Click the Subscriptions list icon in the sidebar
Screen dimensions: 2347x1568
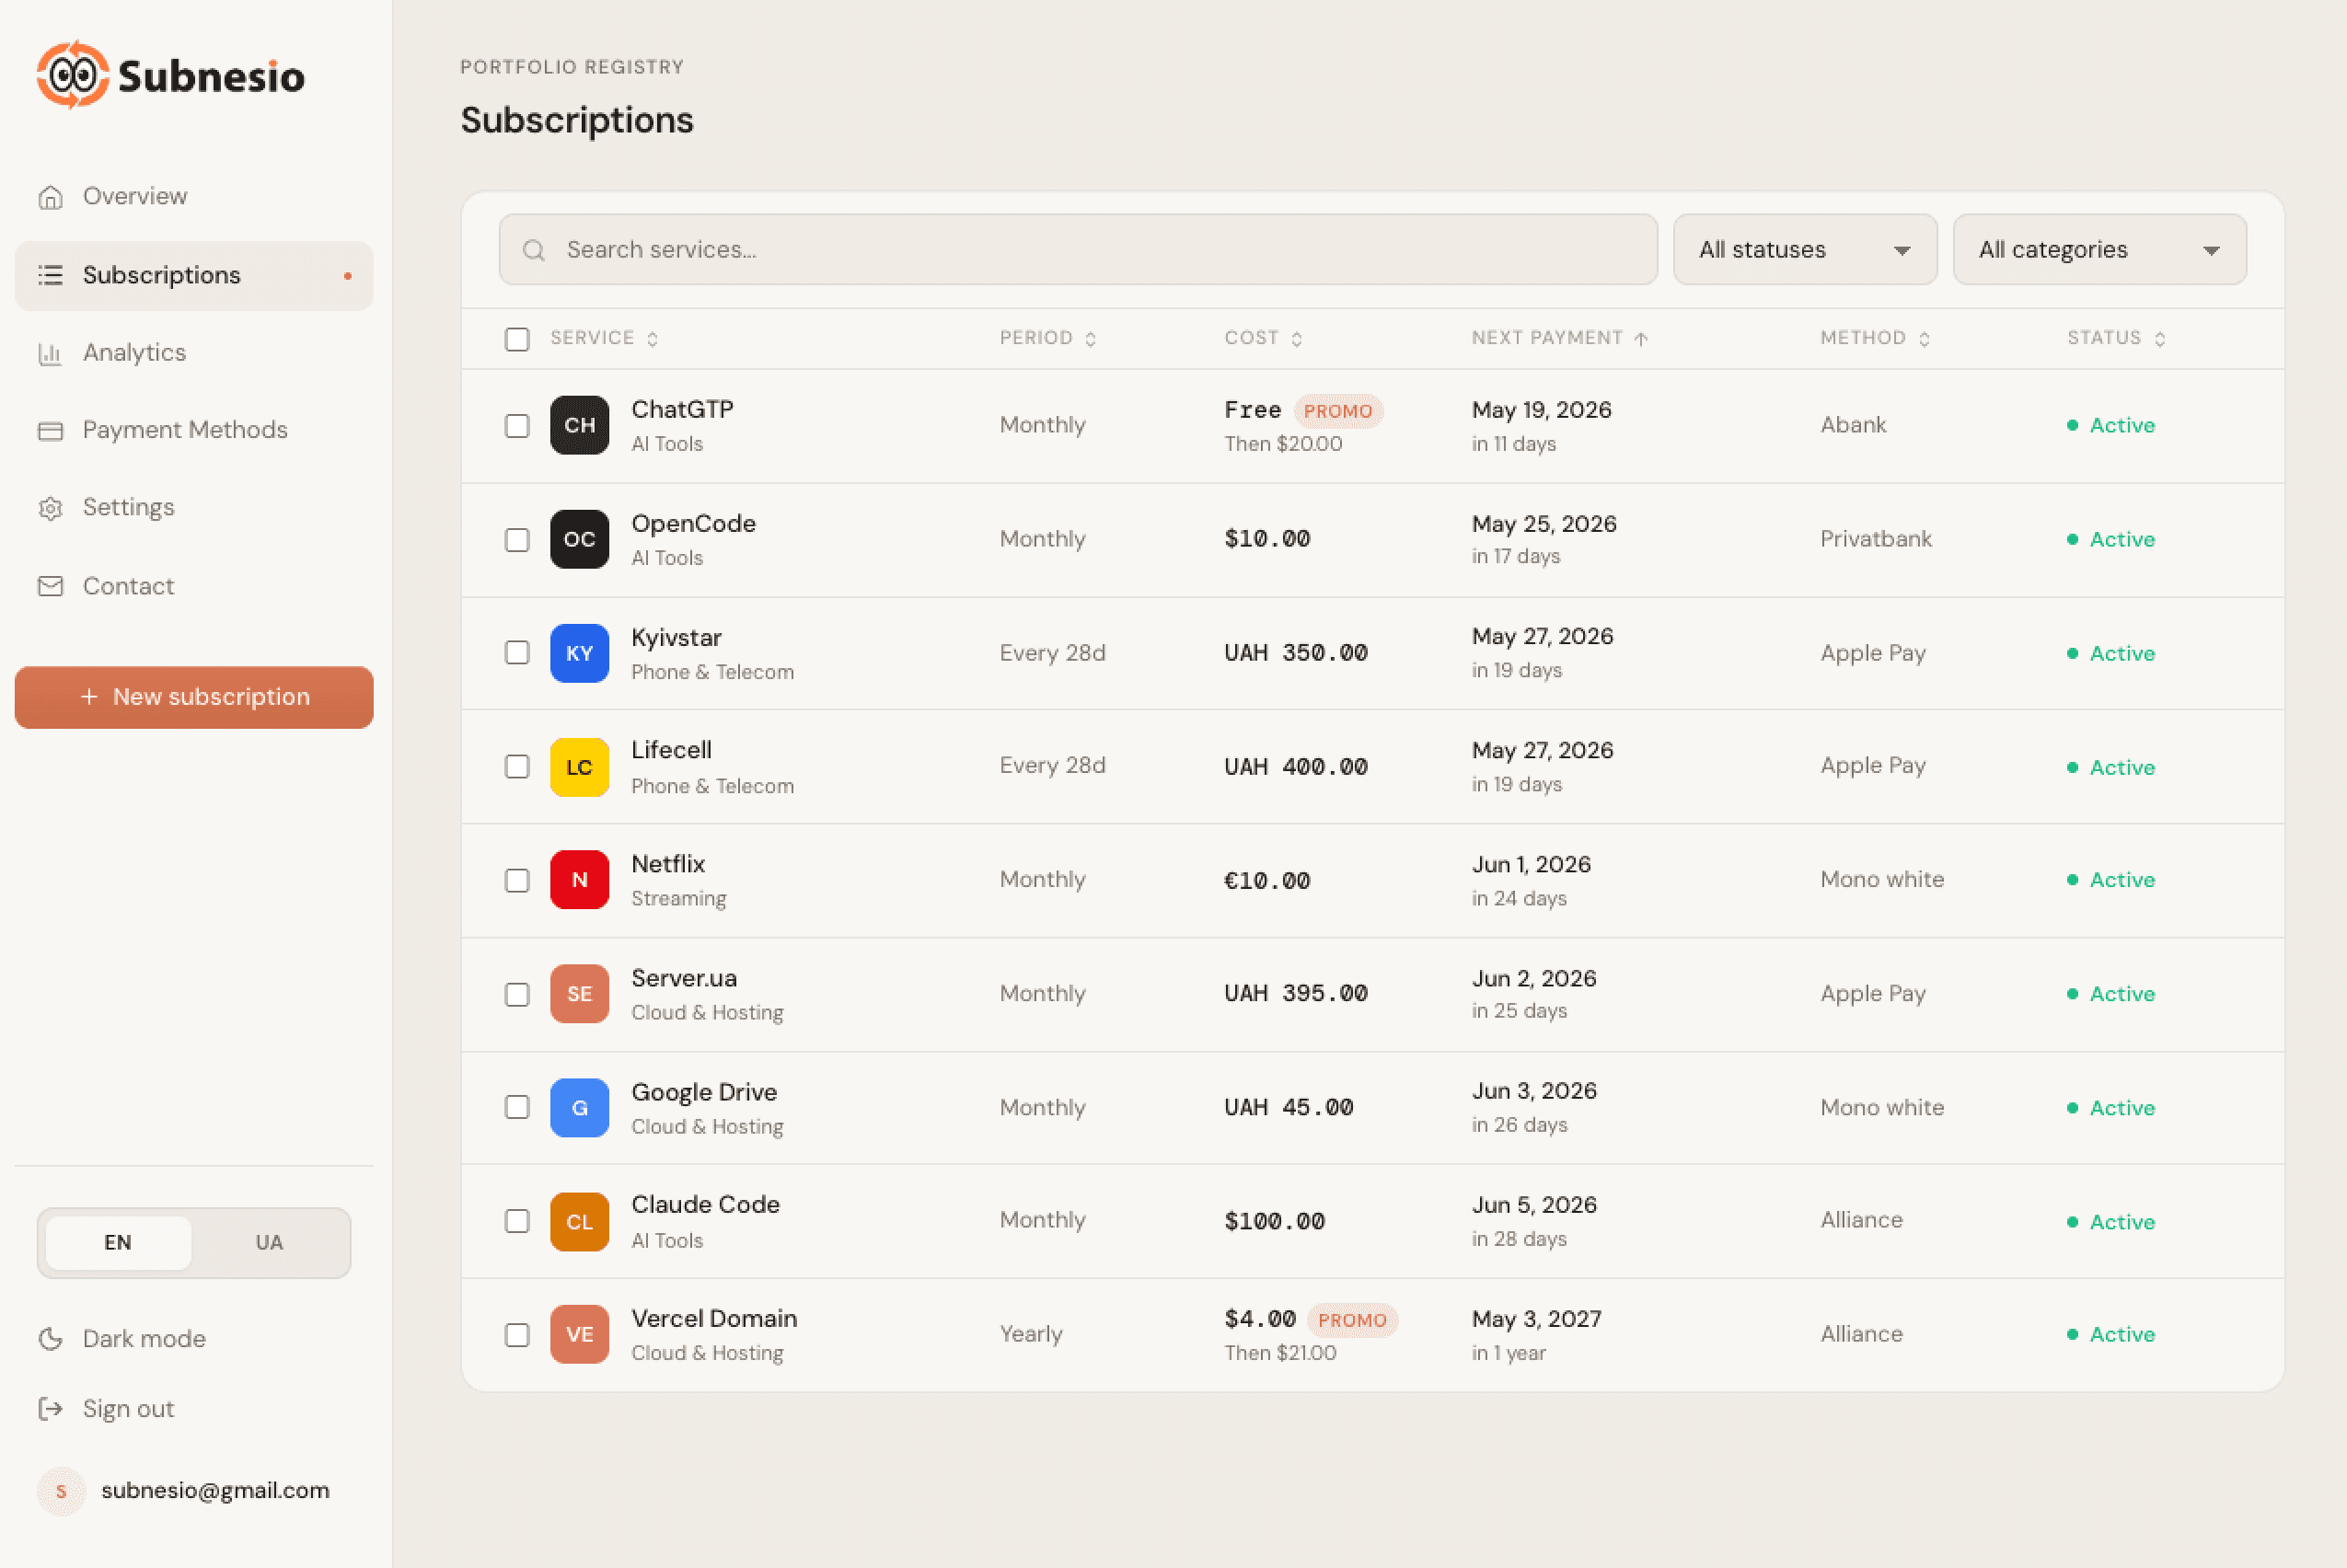50,275
